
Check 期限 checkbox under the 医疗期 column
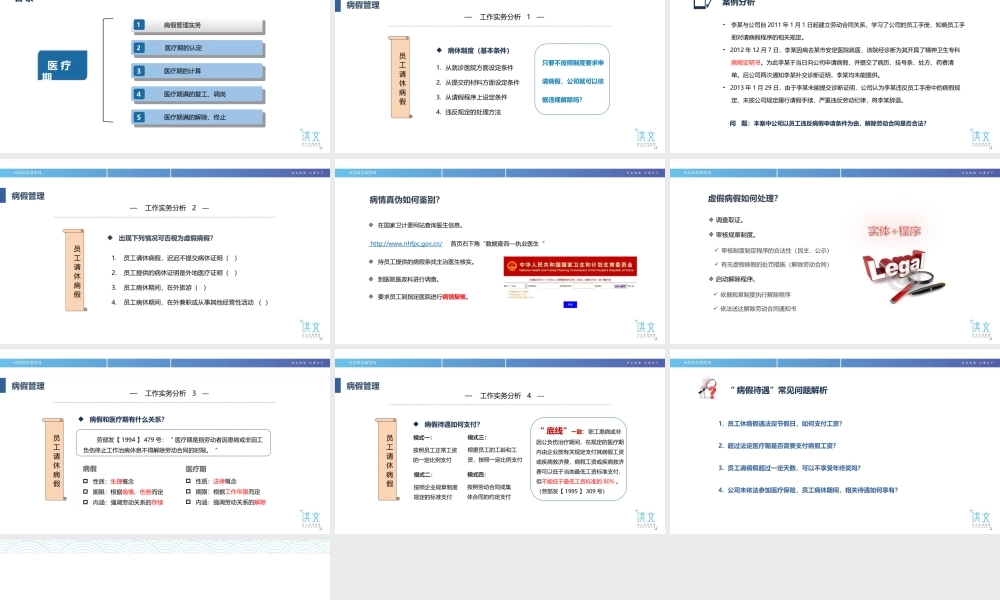pyautogui.click(x=187, y=491)
